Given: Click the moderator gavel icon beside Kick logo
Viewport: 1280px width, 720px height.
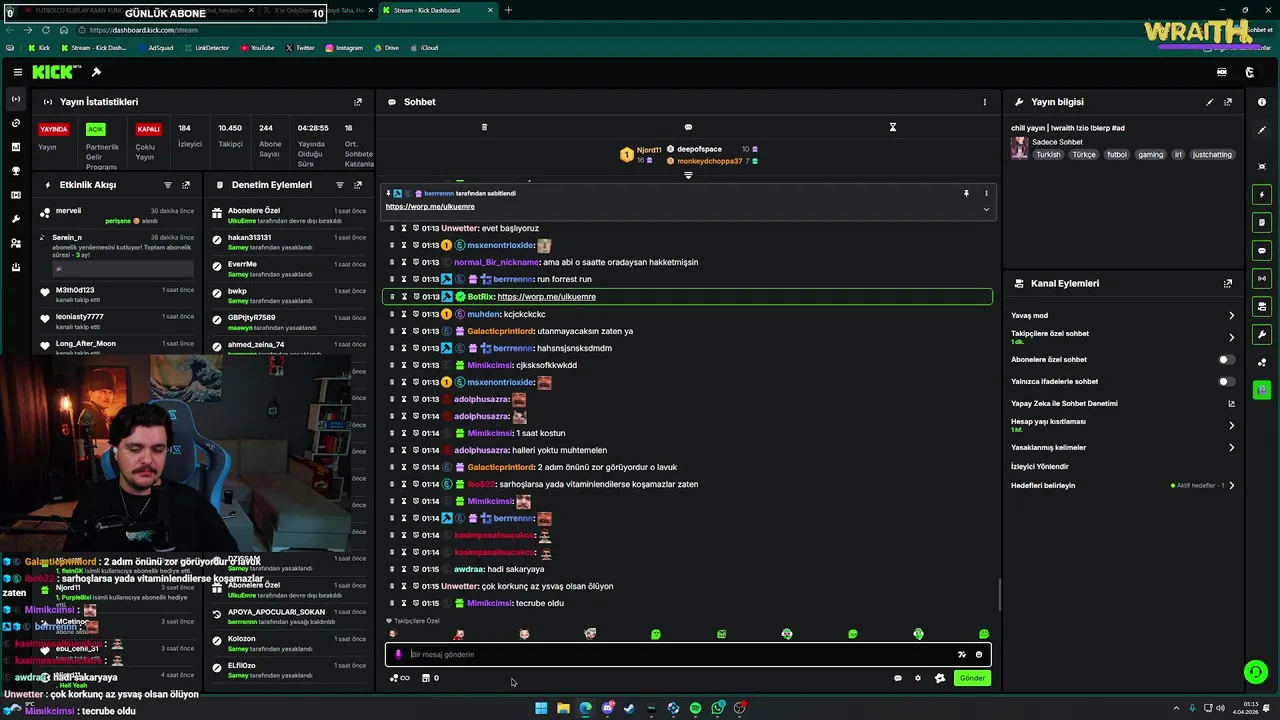Looking at the screenshot, I should (x=96, y=72).
